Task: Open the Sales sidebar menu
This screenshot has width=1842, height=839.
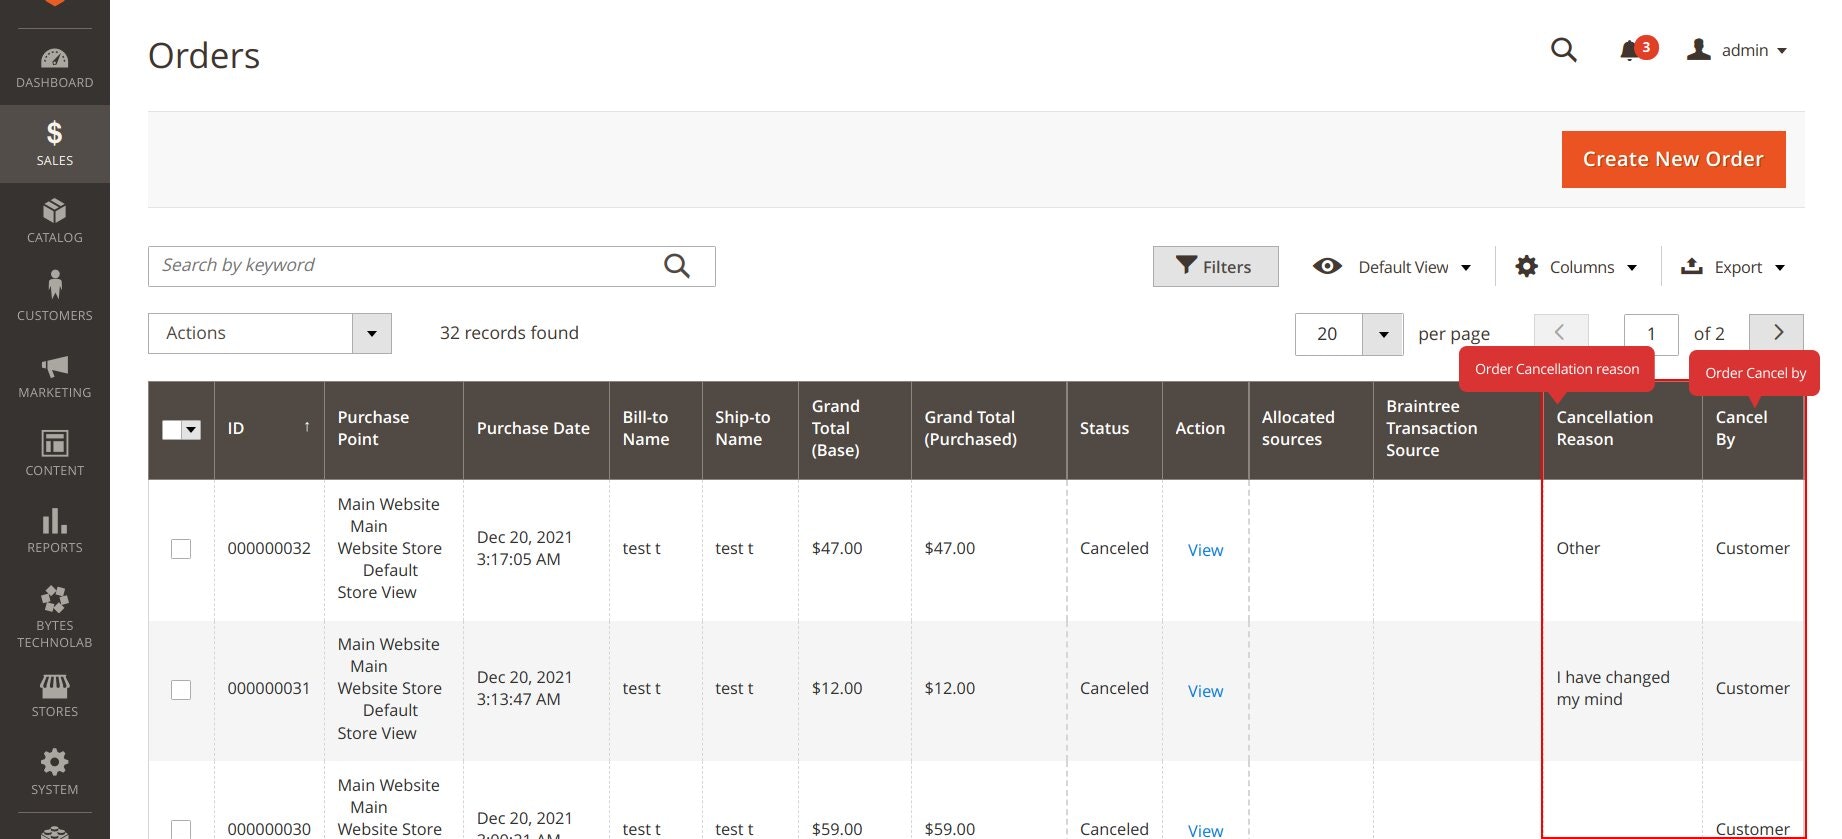Action: click(55, 143)
